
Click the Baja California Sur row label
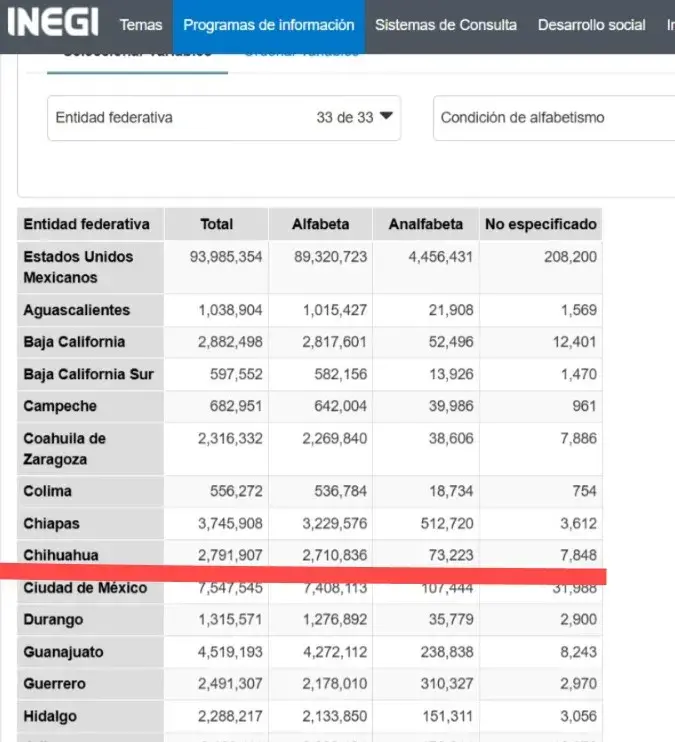(88, 374)
